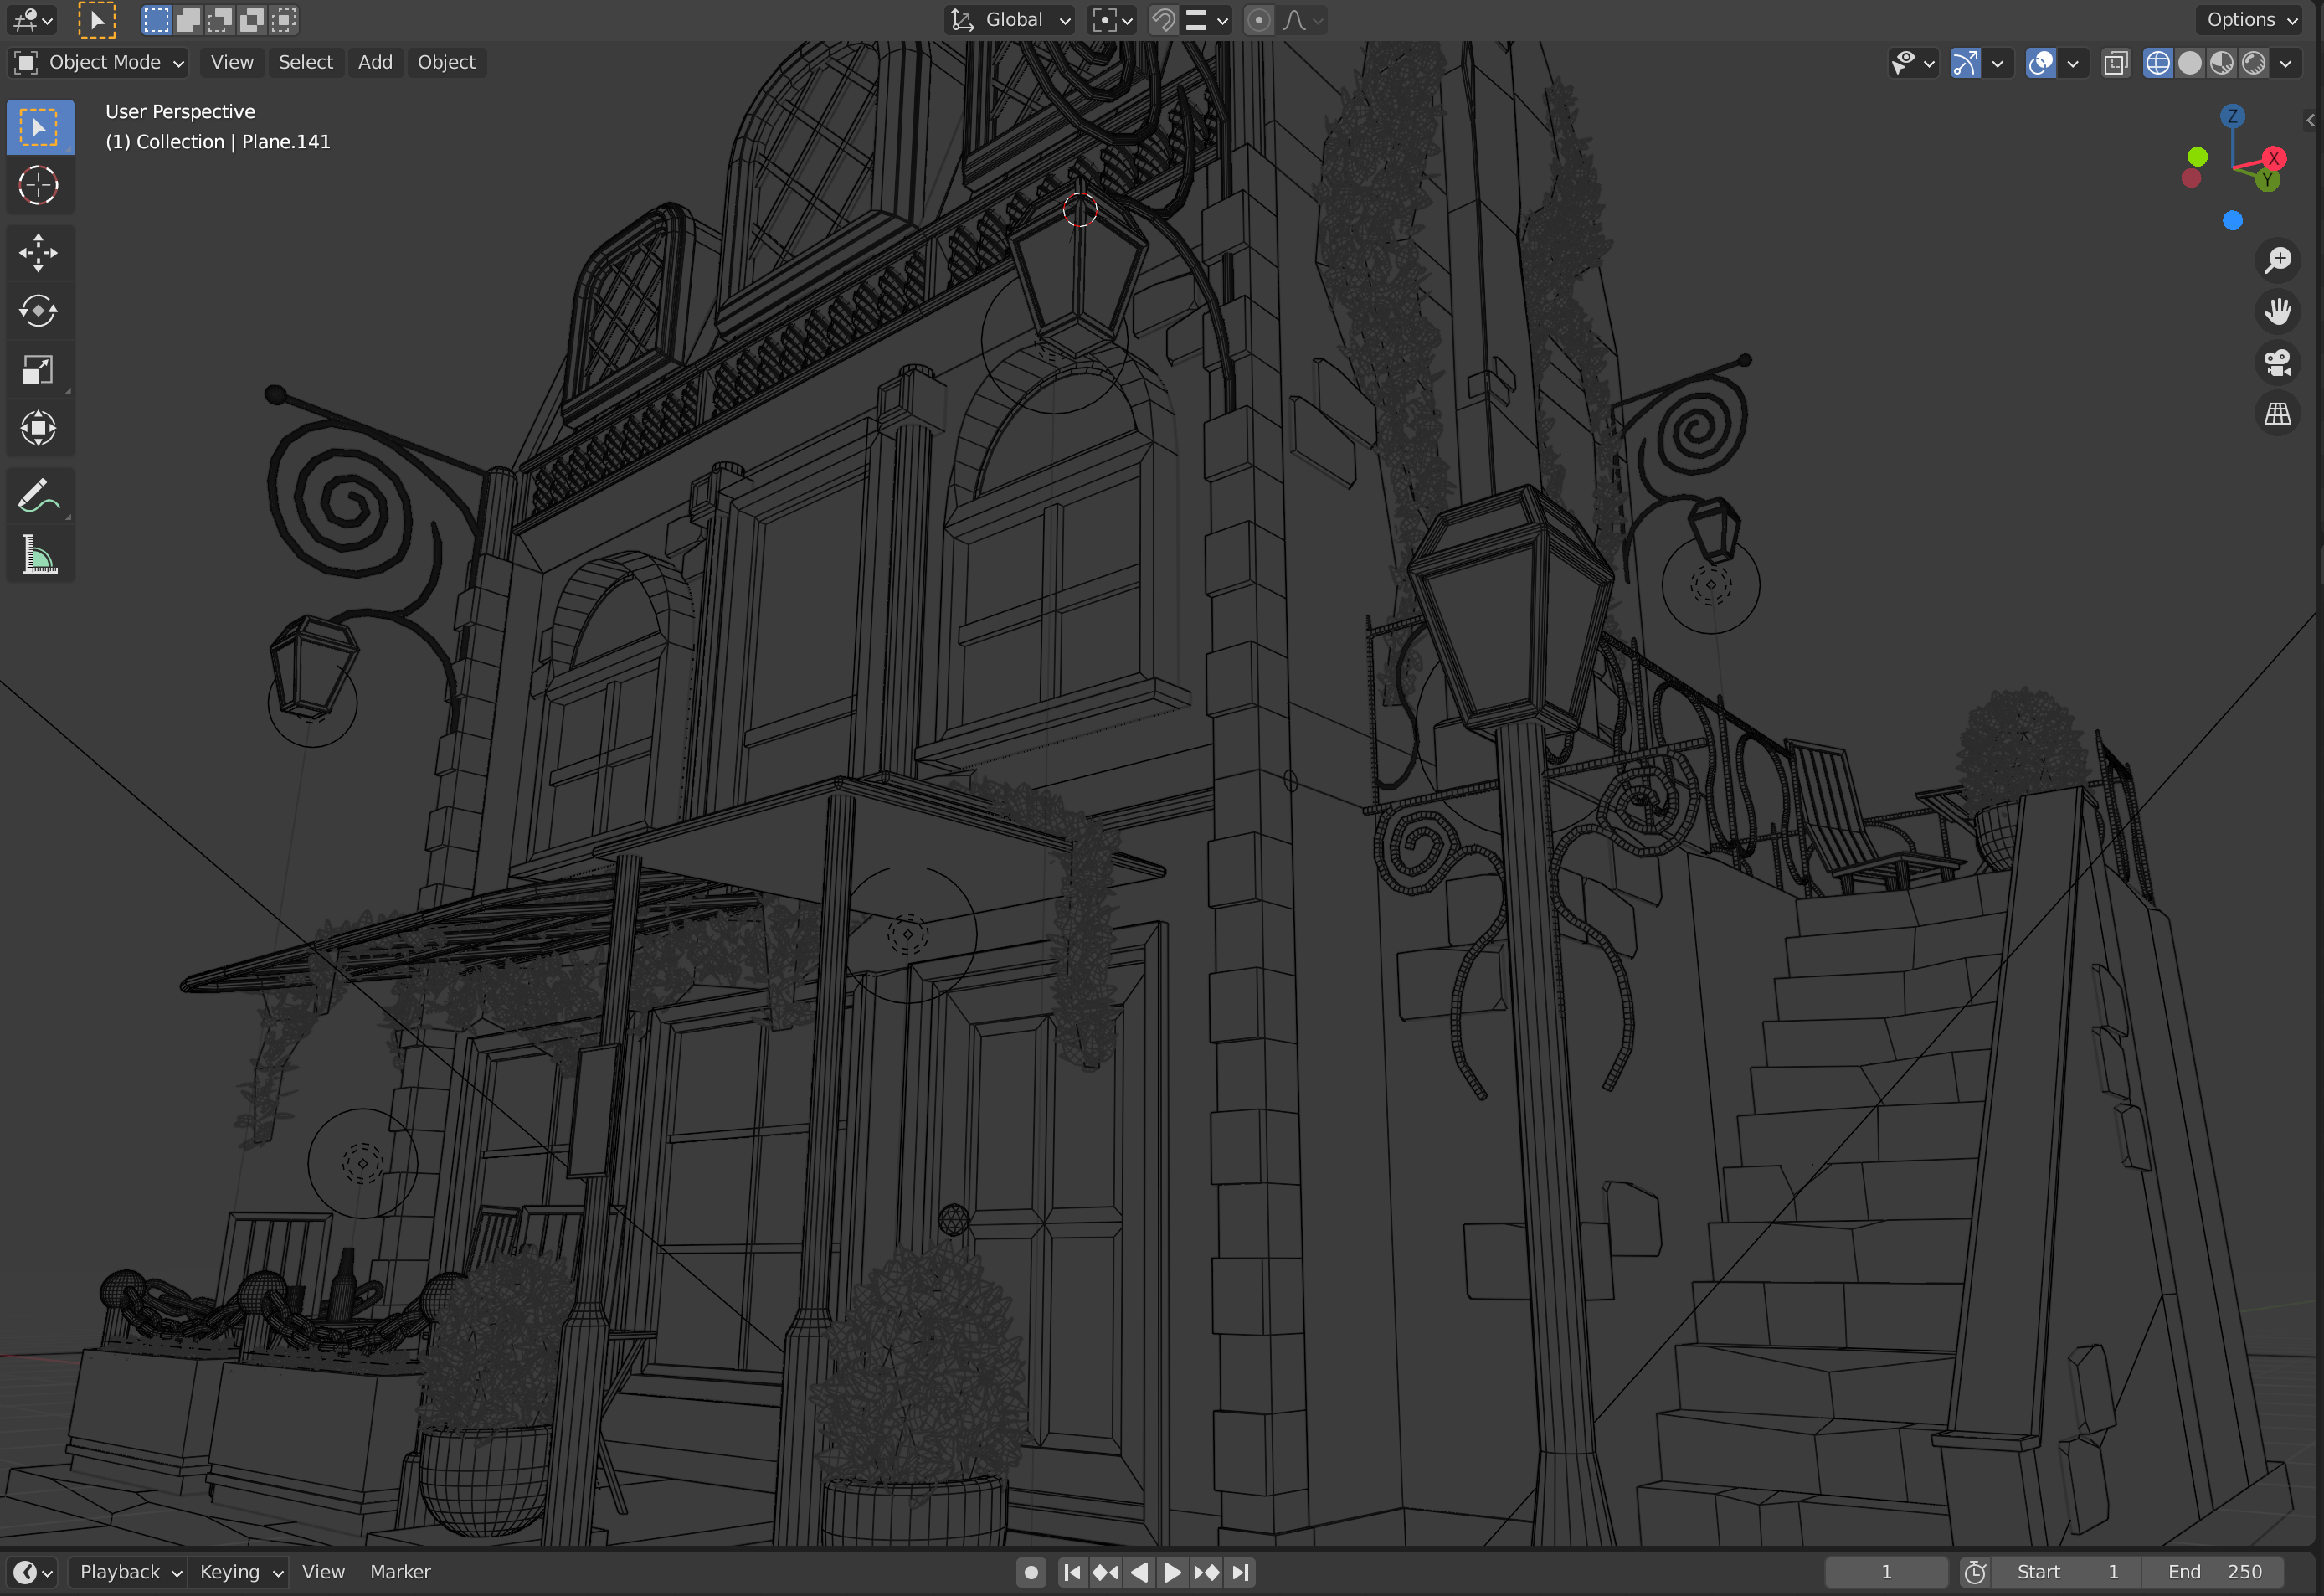2324x1596 pixels.
Task: Switch to Solid shading
Action: click(x=2190, y=63)
